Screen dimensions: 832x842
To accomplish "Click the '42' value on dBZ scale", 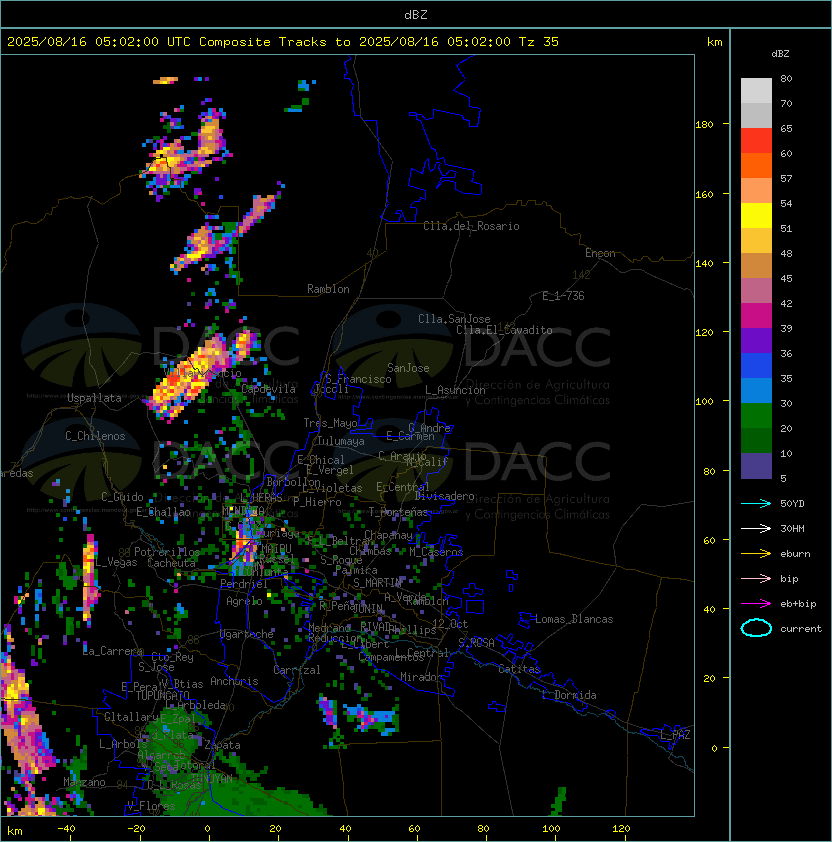I will point(786,303).
